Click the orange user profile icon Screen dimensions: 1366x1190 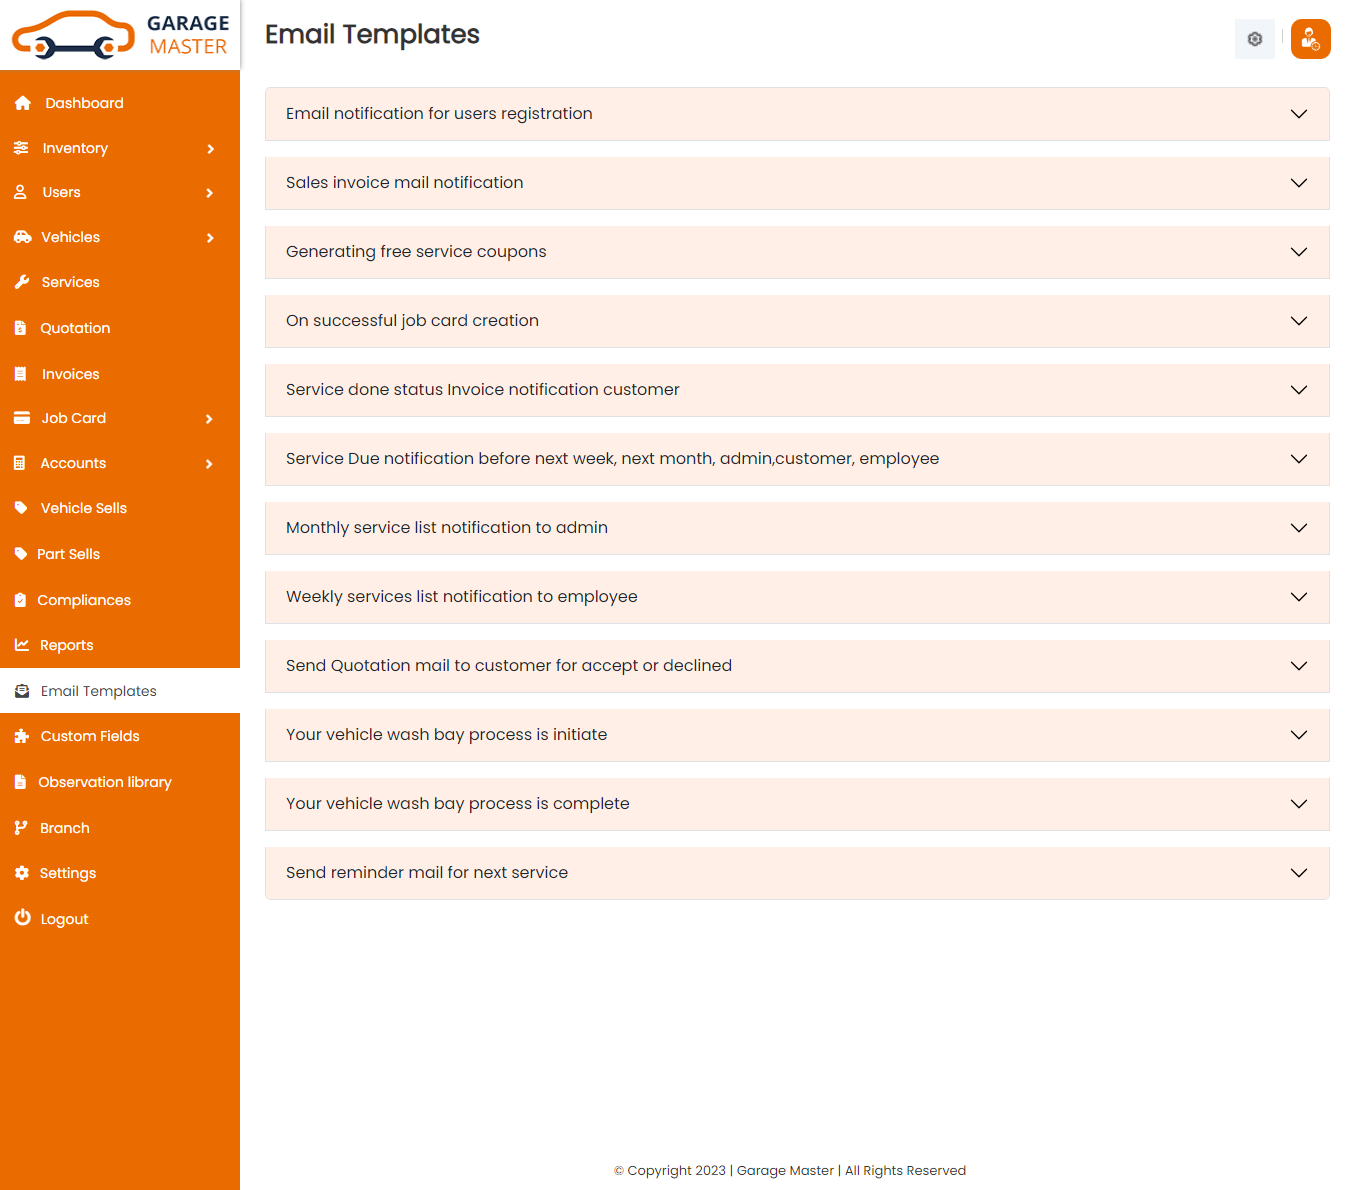1310,39
